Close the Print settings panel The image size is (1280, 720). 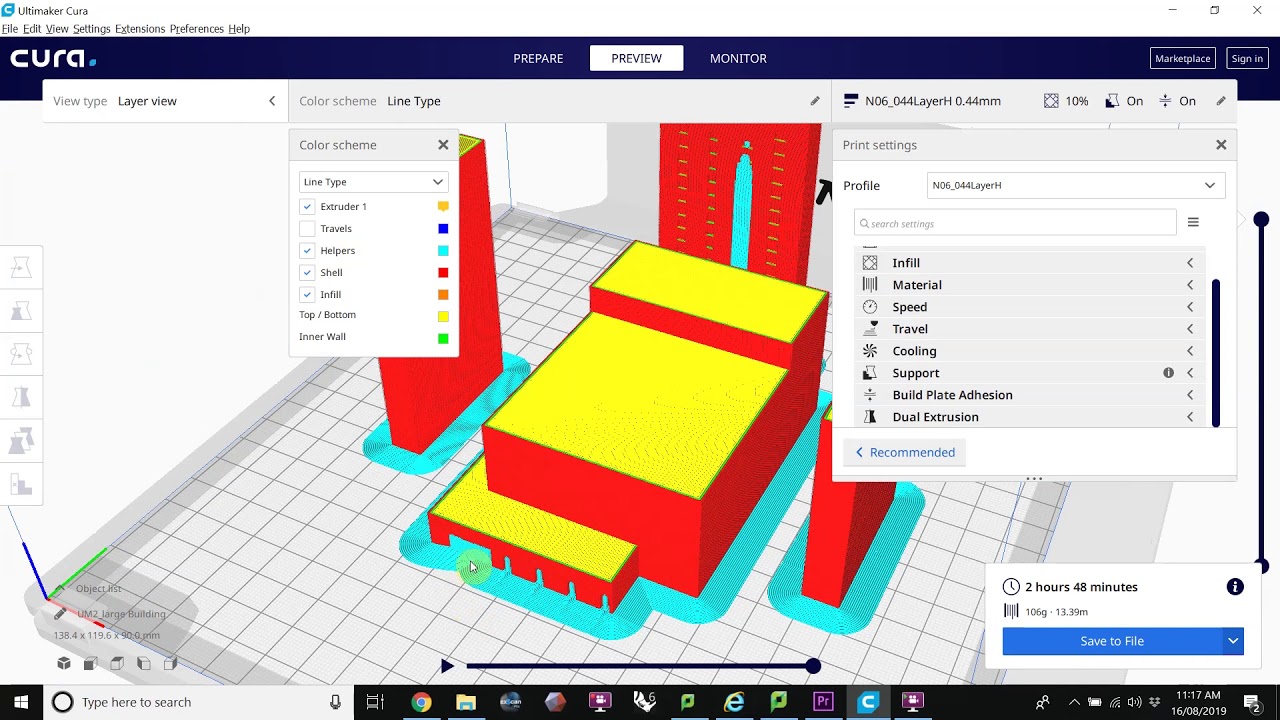click(1221, 145)
